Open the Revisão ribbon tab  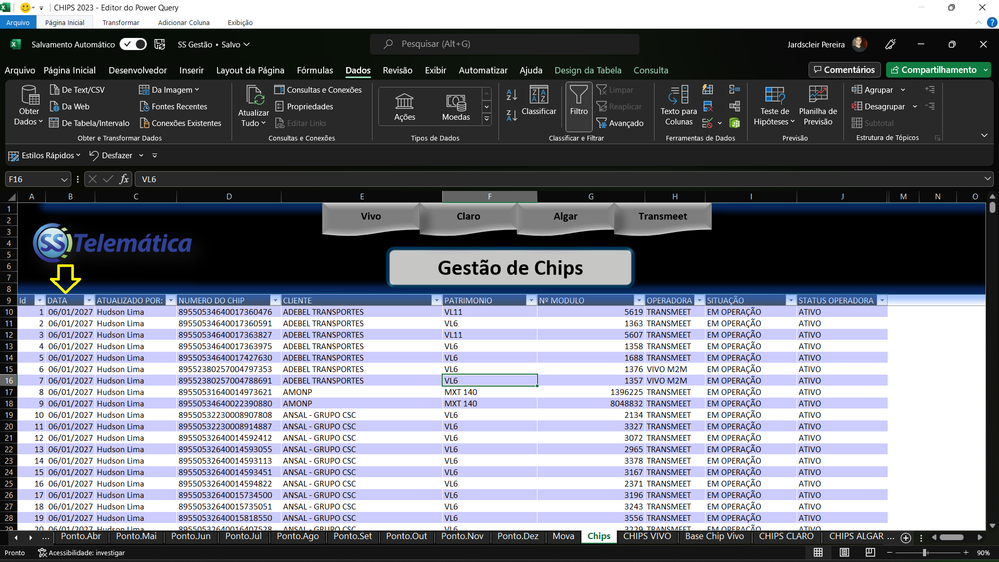[398, 70]
